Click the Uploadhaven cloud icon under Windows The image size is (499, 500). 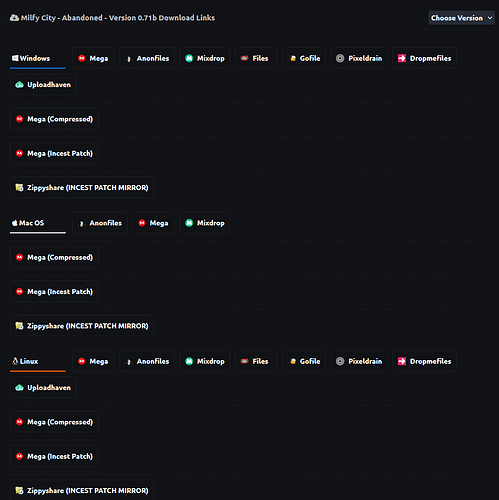[x=19, y=85]
